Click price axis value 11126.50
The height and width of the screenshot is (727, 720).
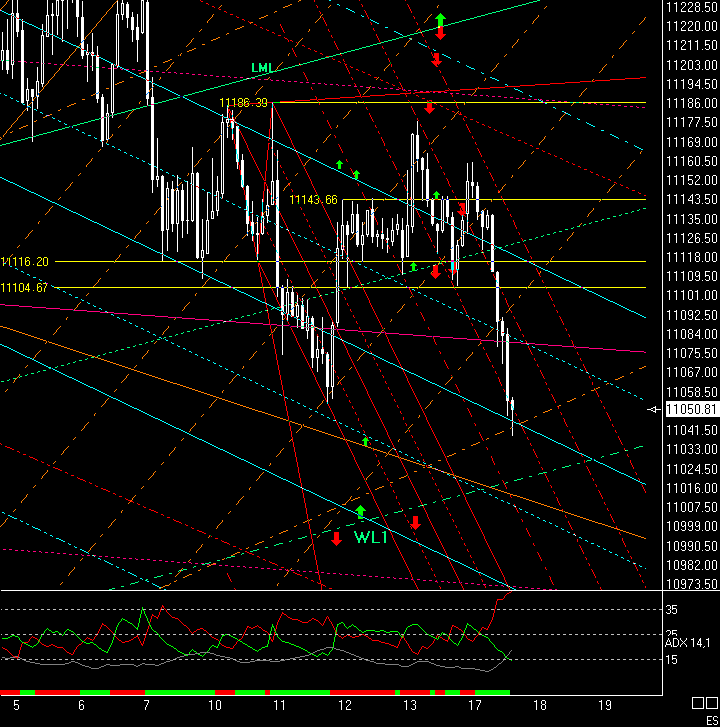(691, 238)
